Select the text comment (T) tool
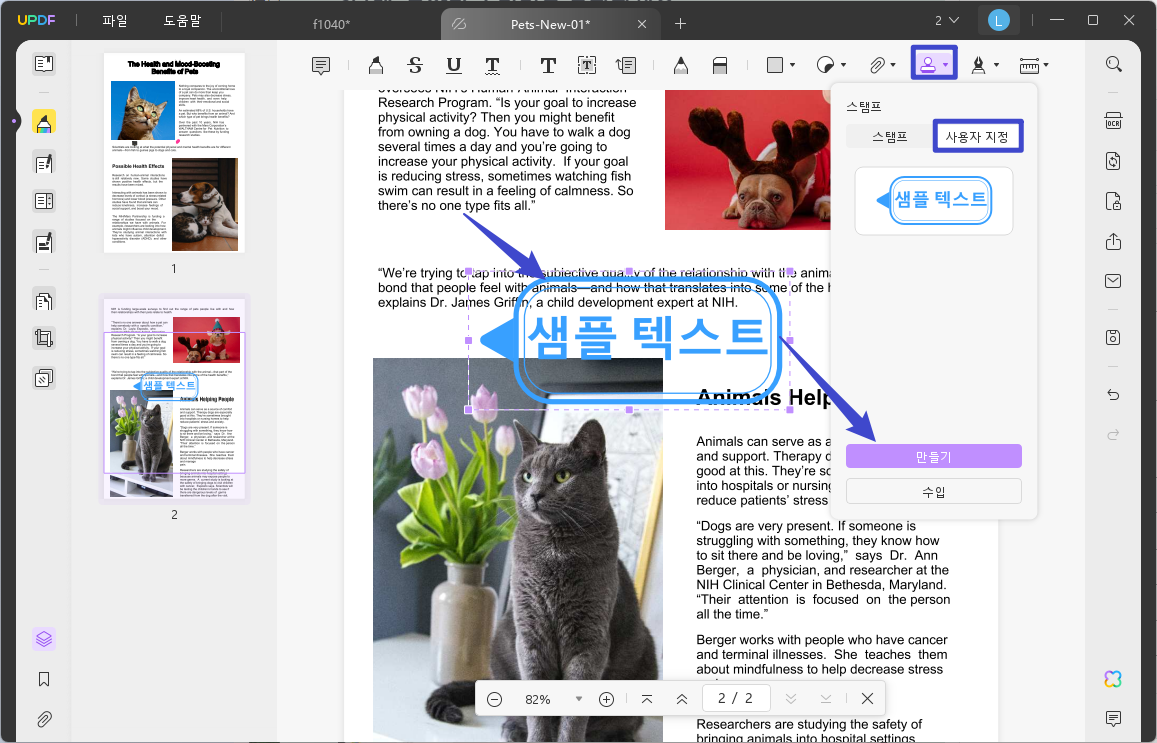The height and width of the screenshot is (743, 1157). click(x=548, y=66)
